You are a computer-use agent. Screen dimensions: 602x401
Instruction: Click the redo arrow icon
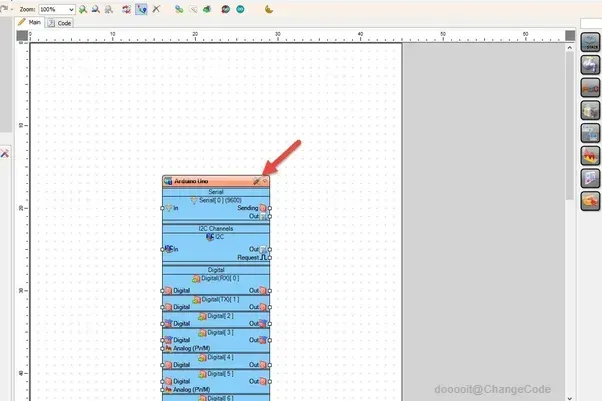pos(4,9)
